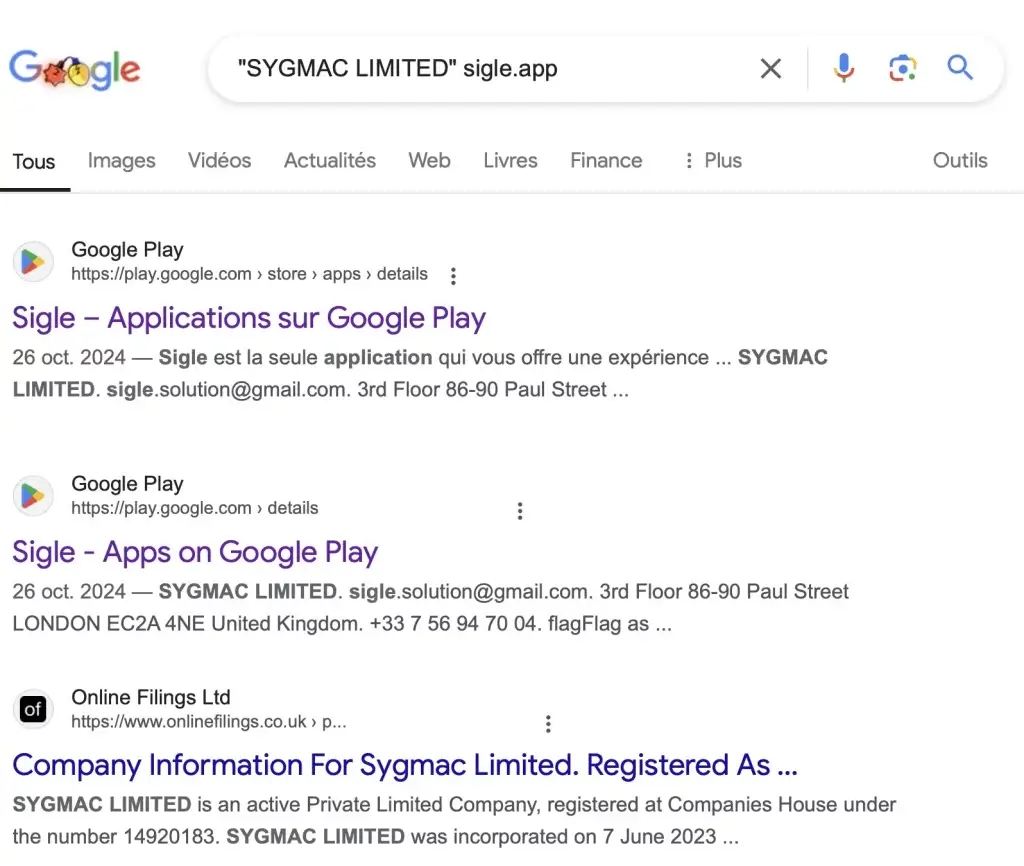Open the "Sigle – Applications sur Google Play" result
This screenshot has height=866, width=1024.
tap(249, 318)
